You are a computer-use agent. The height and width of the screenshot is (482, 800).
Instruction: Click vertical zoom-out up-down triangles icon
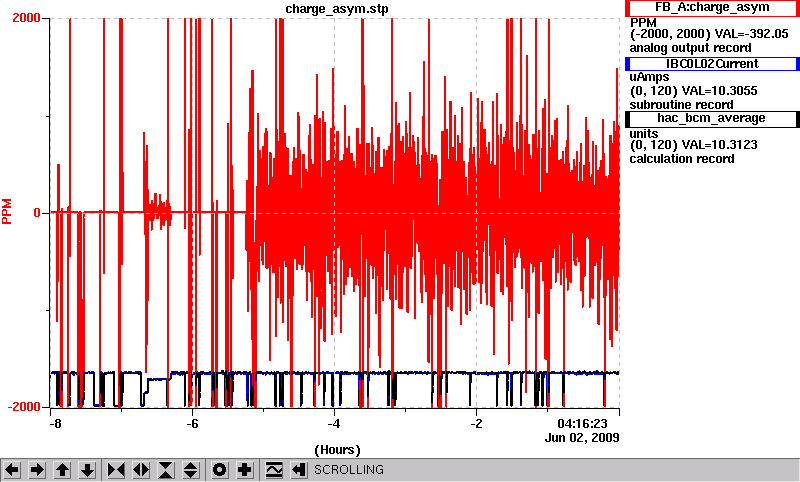click(x=191, y=470)
